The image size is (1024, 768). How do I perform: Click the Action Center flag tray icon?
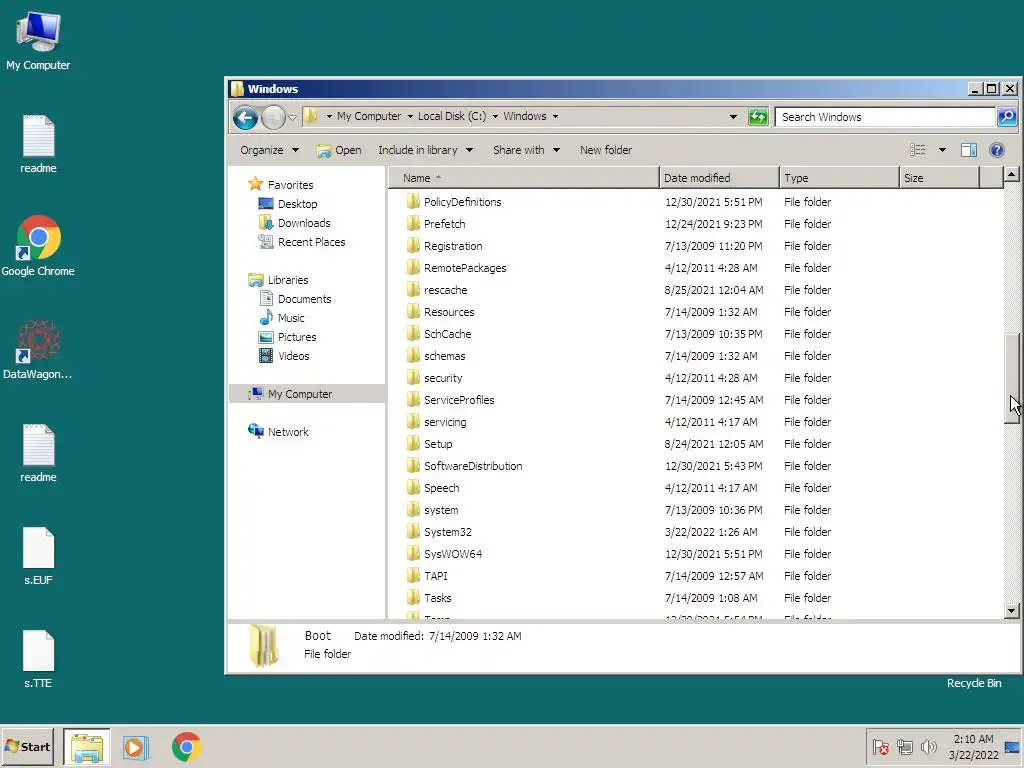[880, 746]
